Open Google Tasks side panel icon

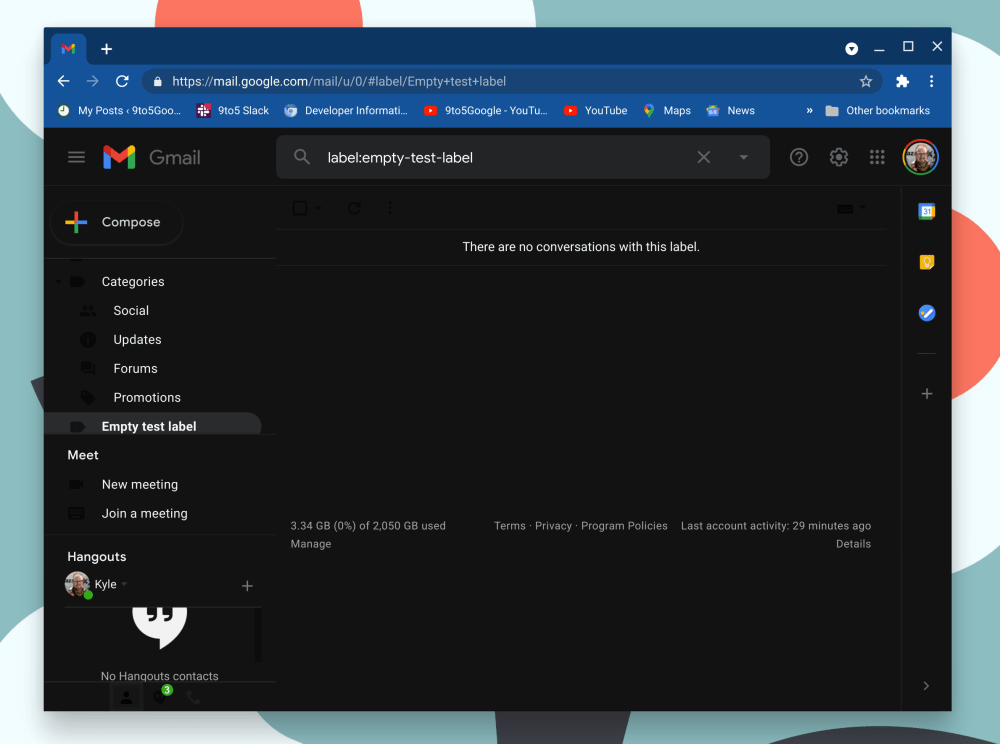point(926,313)
